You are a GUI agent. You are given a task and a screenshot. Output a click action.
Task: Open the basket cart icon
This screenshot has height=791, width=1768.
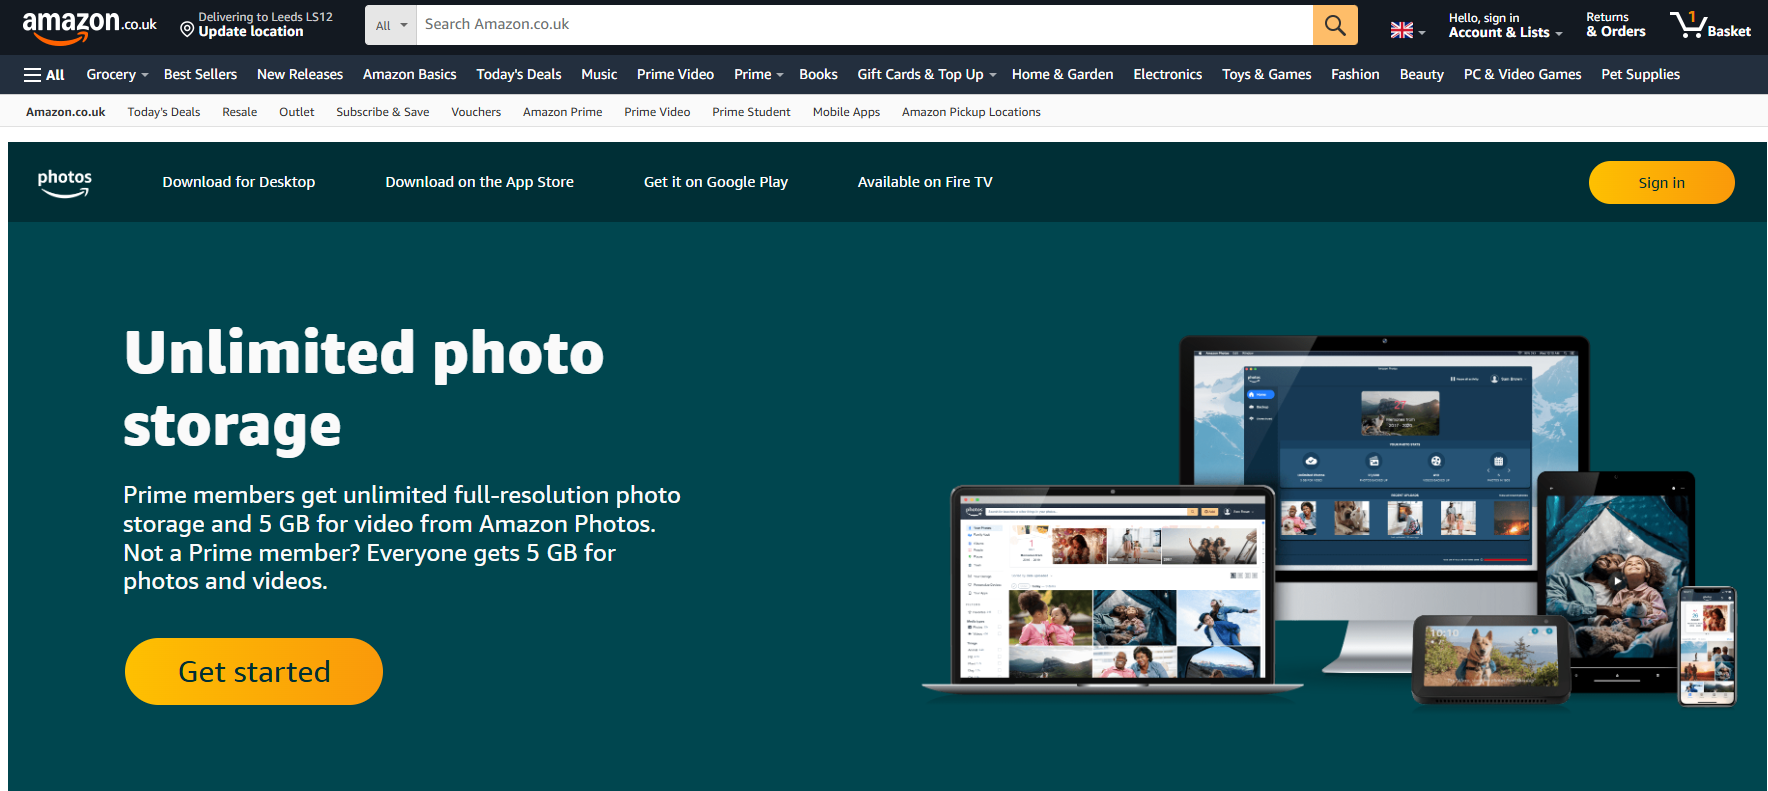pos(1710,25)
